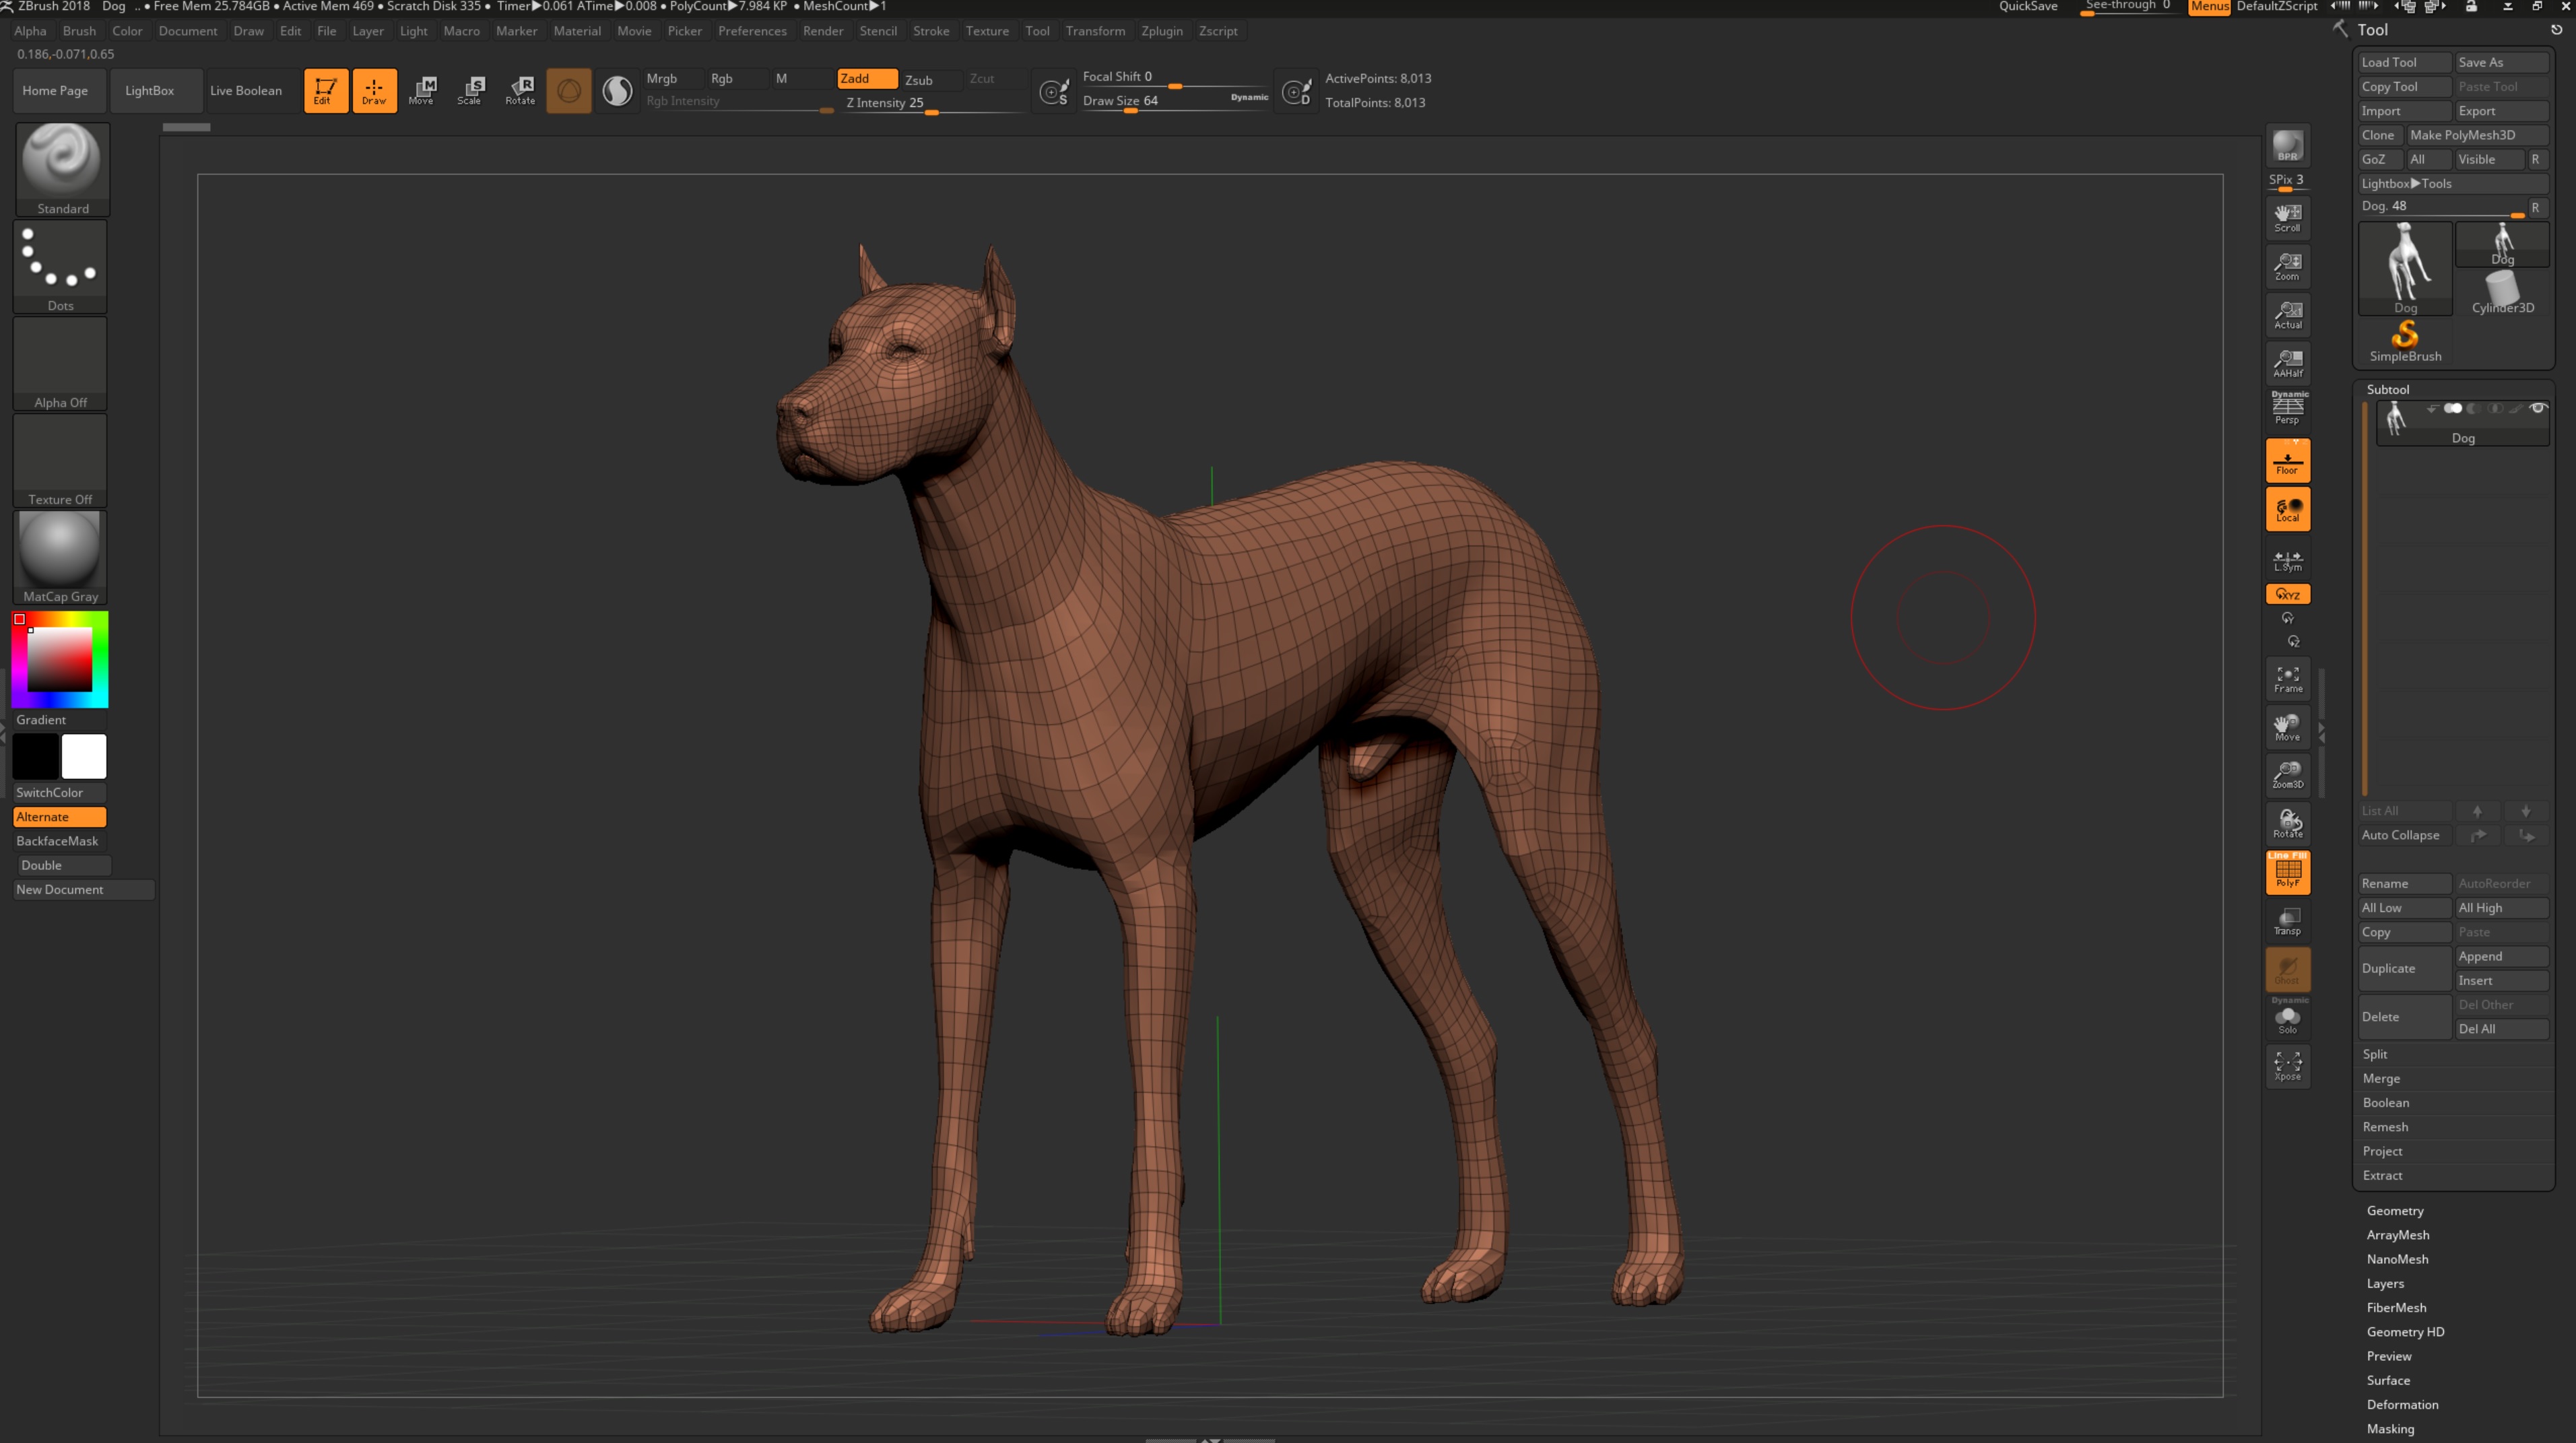Disable the Zadd mode
The width and height of the screenshot is (2576, 1443).
click(x=866, y=78)
